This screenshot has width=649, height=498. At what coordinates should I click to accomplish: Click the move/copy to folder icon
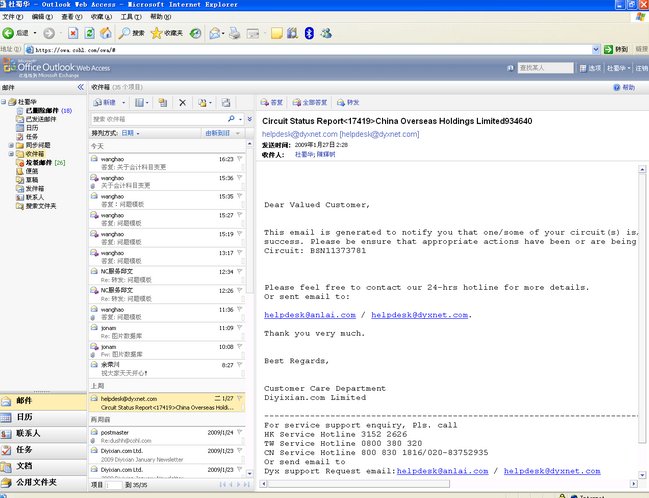[163, 102]
